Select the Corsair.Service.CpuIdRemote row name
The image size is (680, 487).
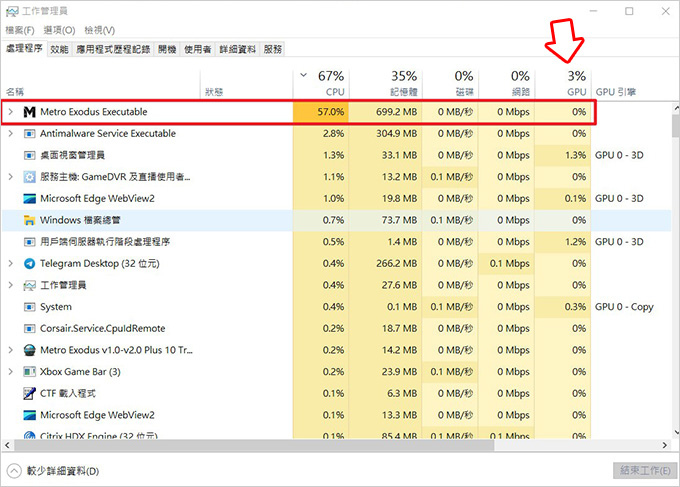[102, 329]
